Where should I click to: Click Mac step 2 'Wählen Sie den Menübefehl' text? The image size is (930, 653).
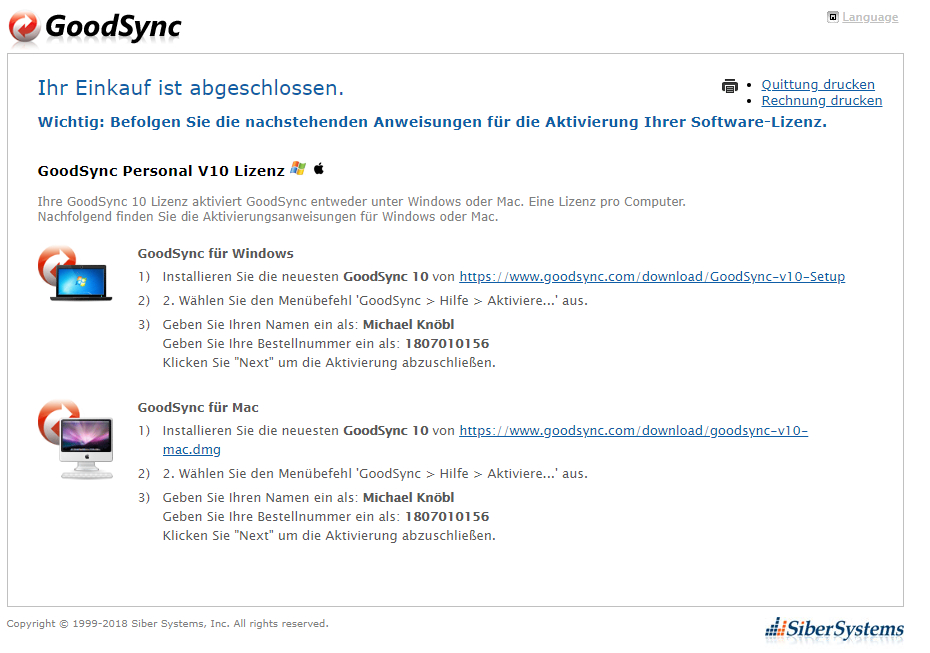(375, 474)
